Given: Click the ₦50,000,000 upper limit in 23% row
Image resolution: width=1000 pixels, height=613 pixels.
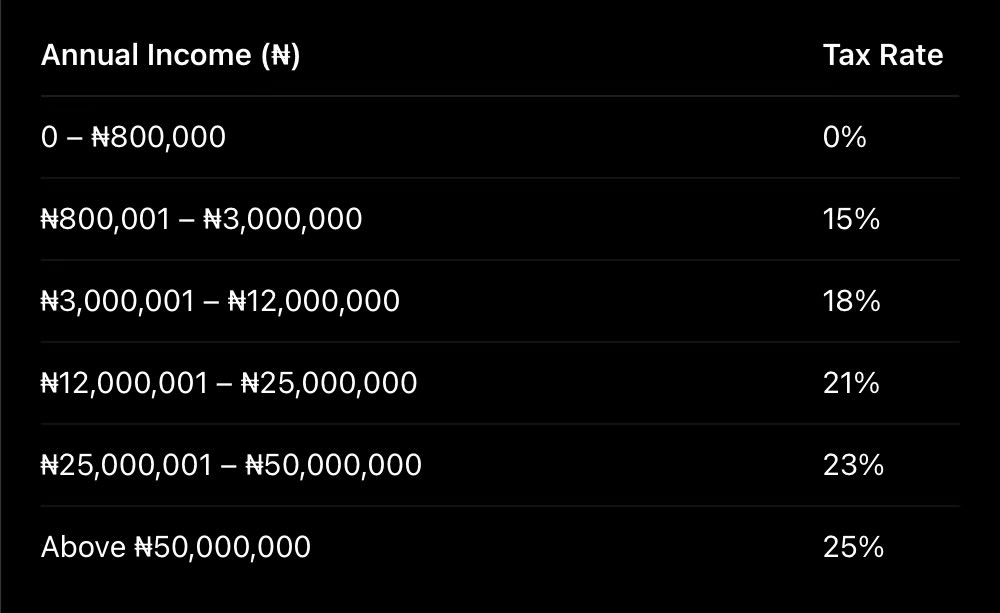Looking at the screenshot, I should pos(334,465).
